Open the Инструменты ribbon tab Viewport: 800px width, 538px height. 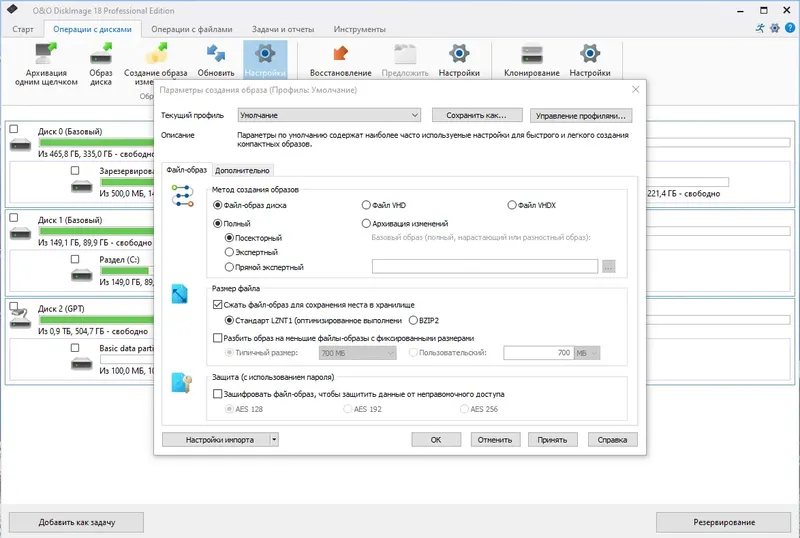pyautogui.click(x=360, y=29)
